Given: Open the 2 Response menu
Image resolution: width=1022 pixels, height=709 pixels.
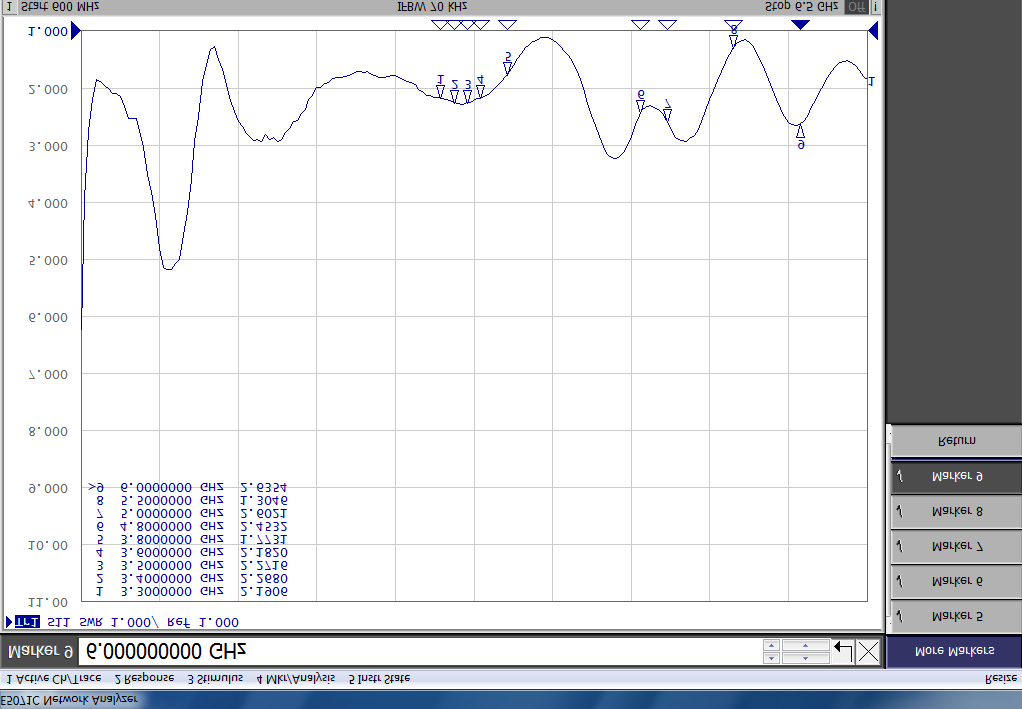Looking at the screenshot, I should click(144, 678).
